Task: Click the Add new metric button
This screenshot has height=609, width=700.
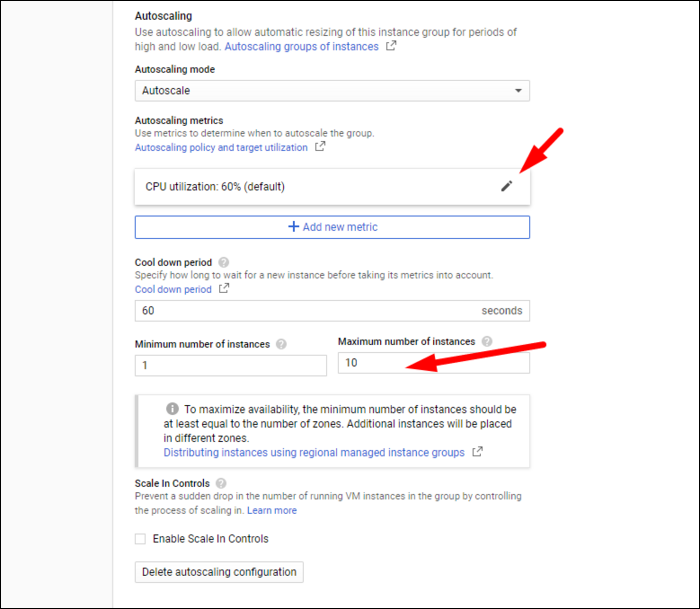Action: (x=332, y=227)
